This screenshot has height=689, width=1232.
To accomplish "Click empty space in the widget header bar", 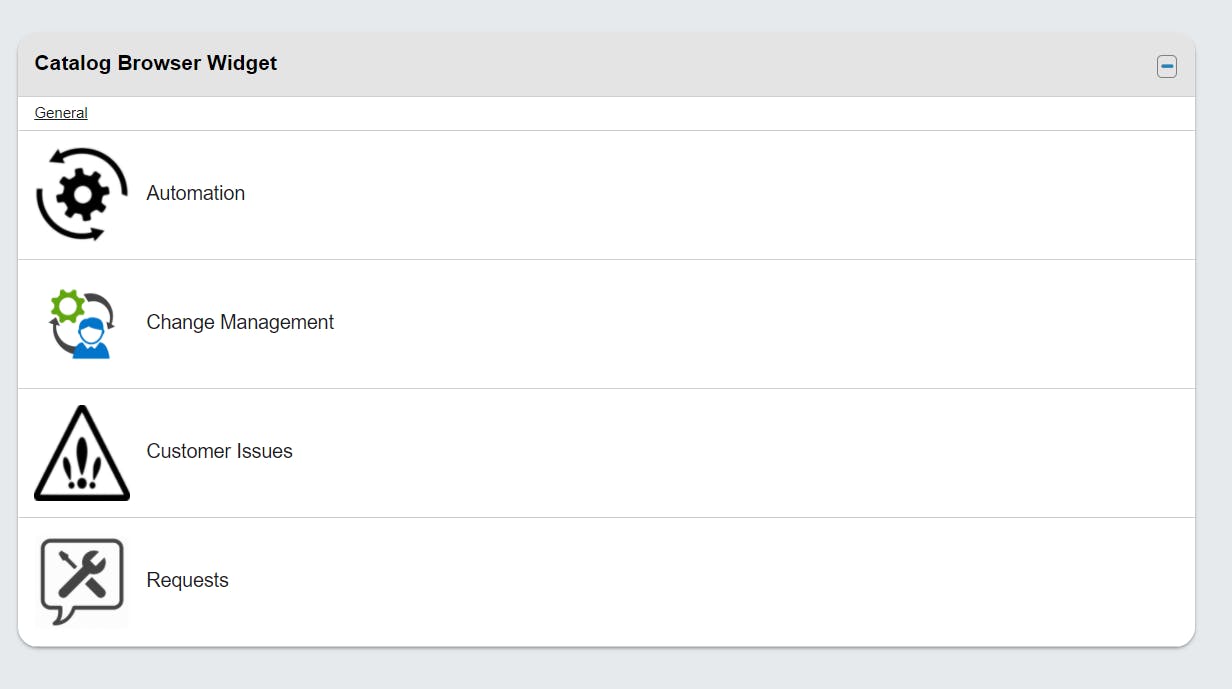I will pos(700,65).
